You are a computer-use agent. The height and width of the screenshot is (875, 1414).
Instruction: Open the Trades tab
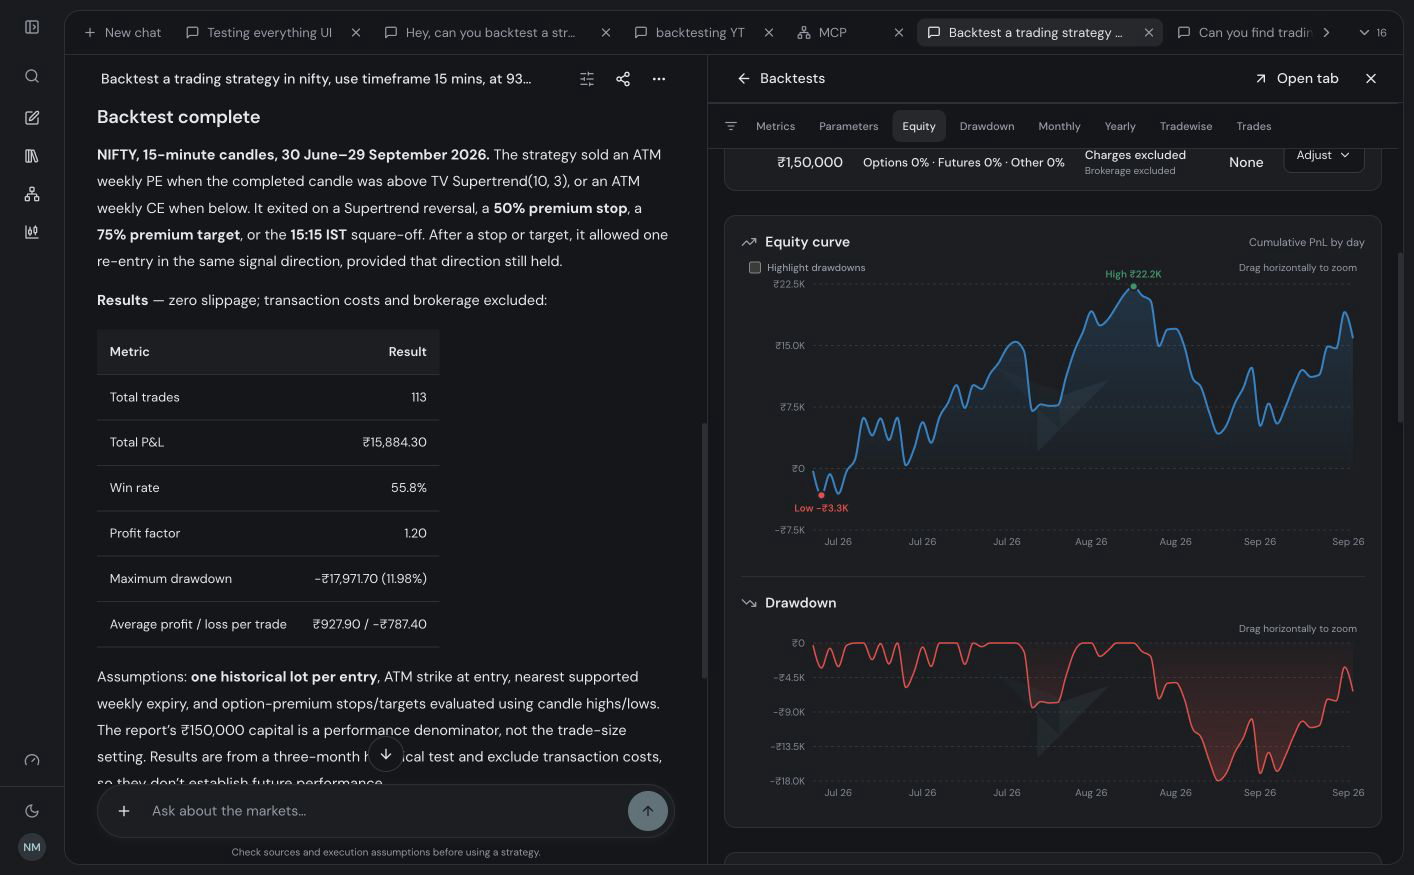[1254, 126]
